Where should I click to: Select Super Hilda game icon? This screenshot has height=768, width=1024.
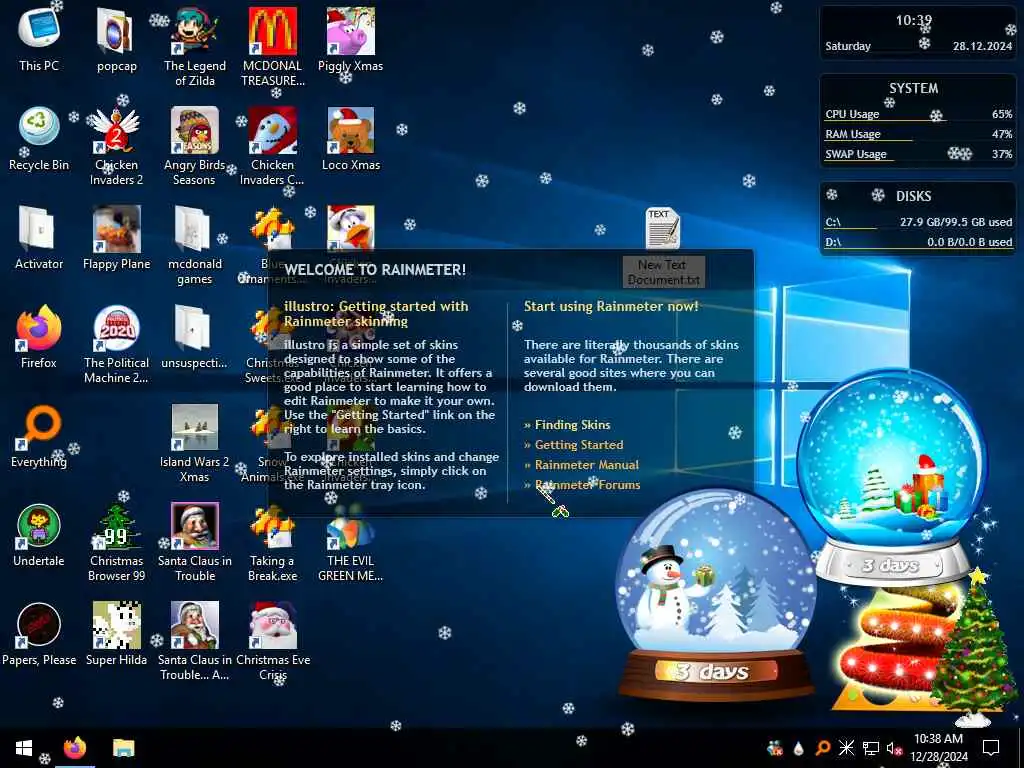[x=116, y=633]
